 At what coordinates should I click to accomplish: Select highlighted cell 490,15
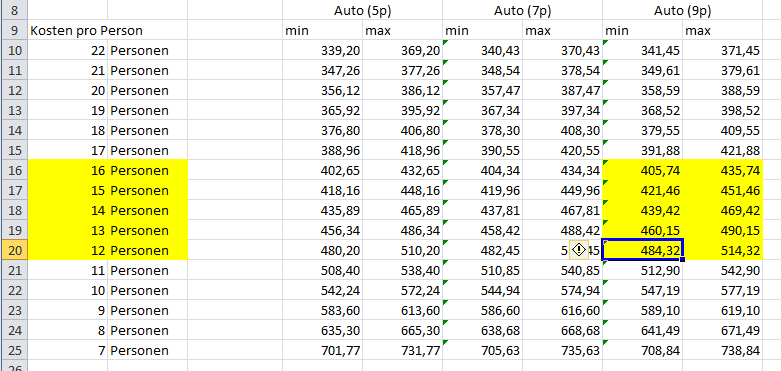point(722,230)
